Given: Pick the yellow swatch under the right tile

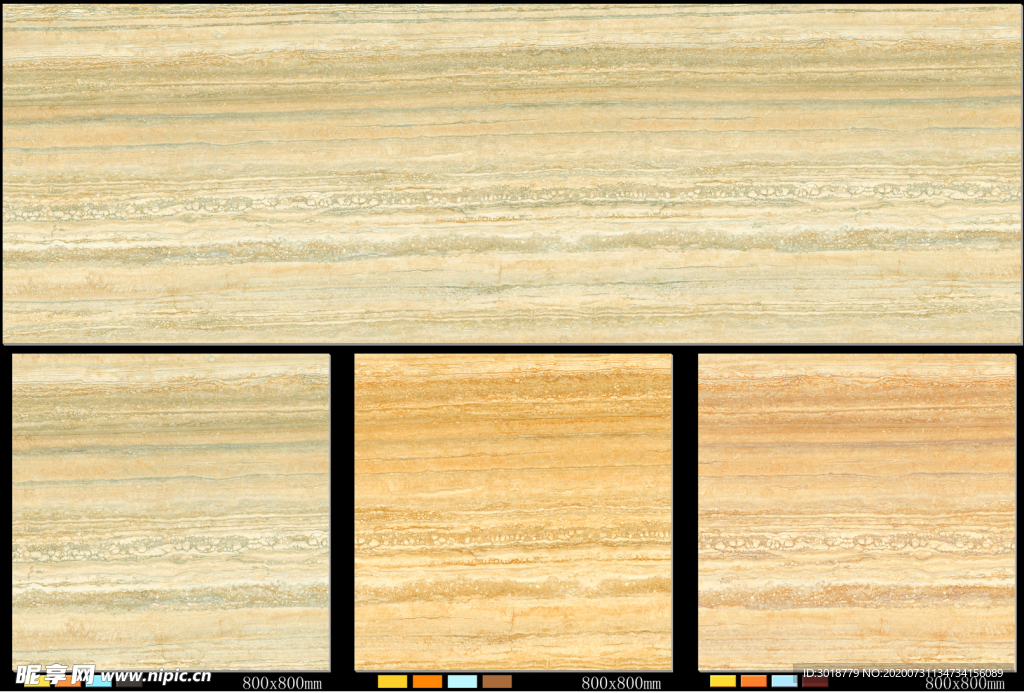Looking at the screenshot, I should pyautogui.click(x=723, y=681).
